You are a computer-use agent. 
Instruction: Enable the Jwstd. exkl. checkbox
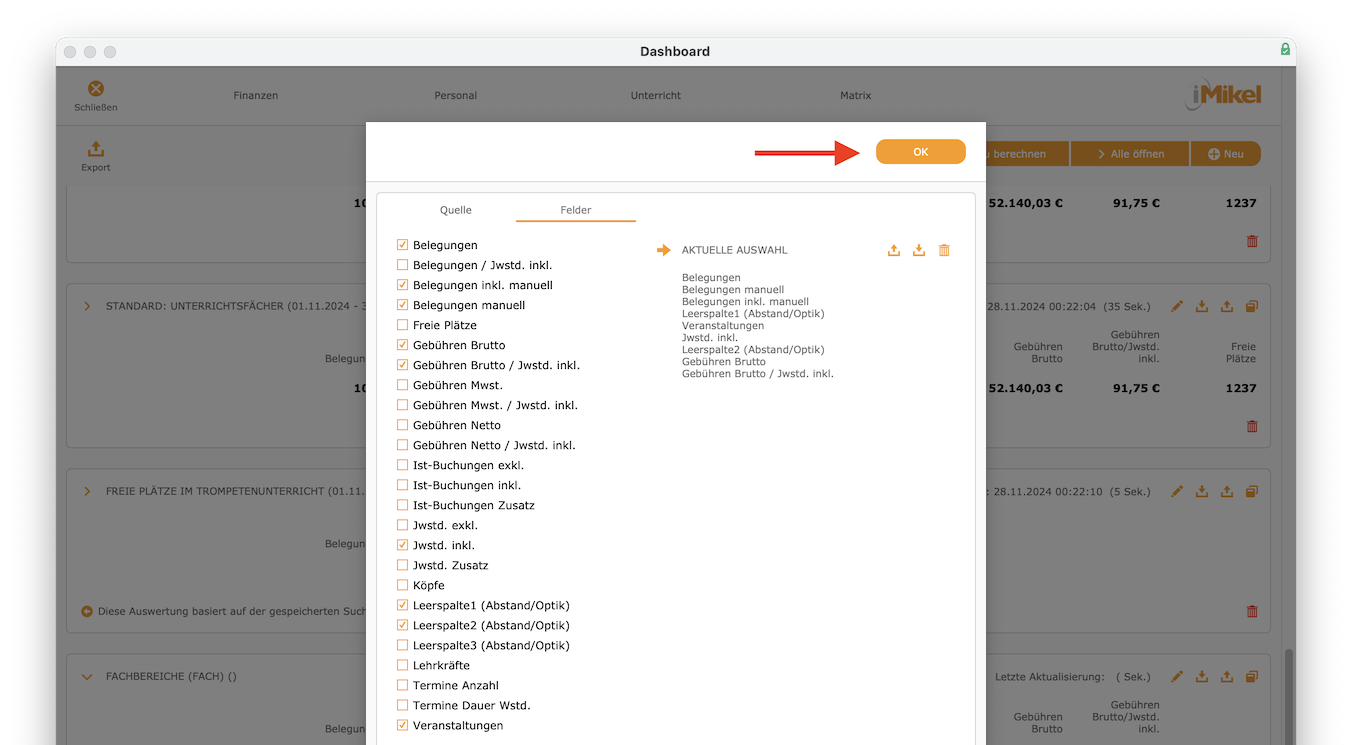pos(402,525)
